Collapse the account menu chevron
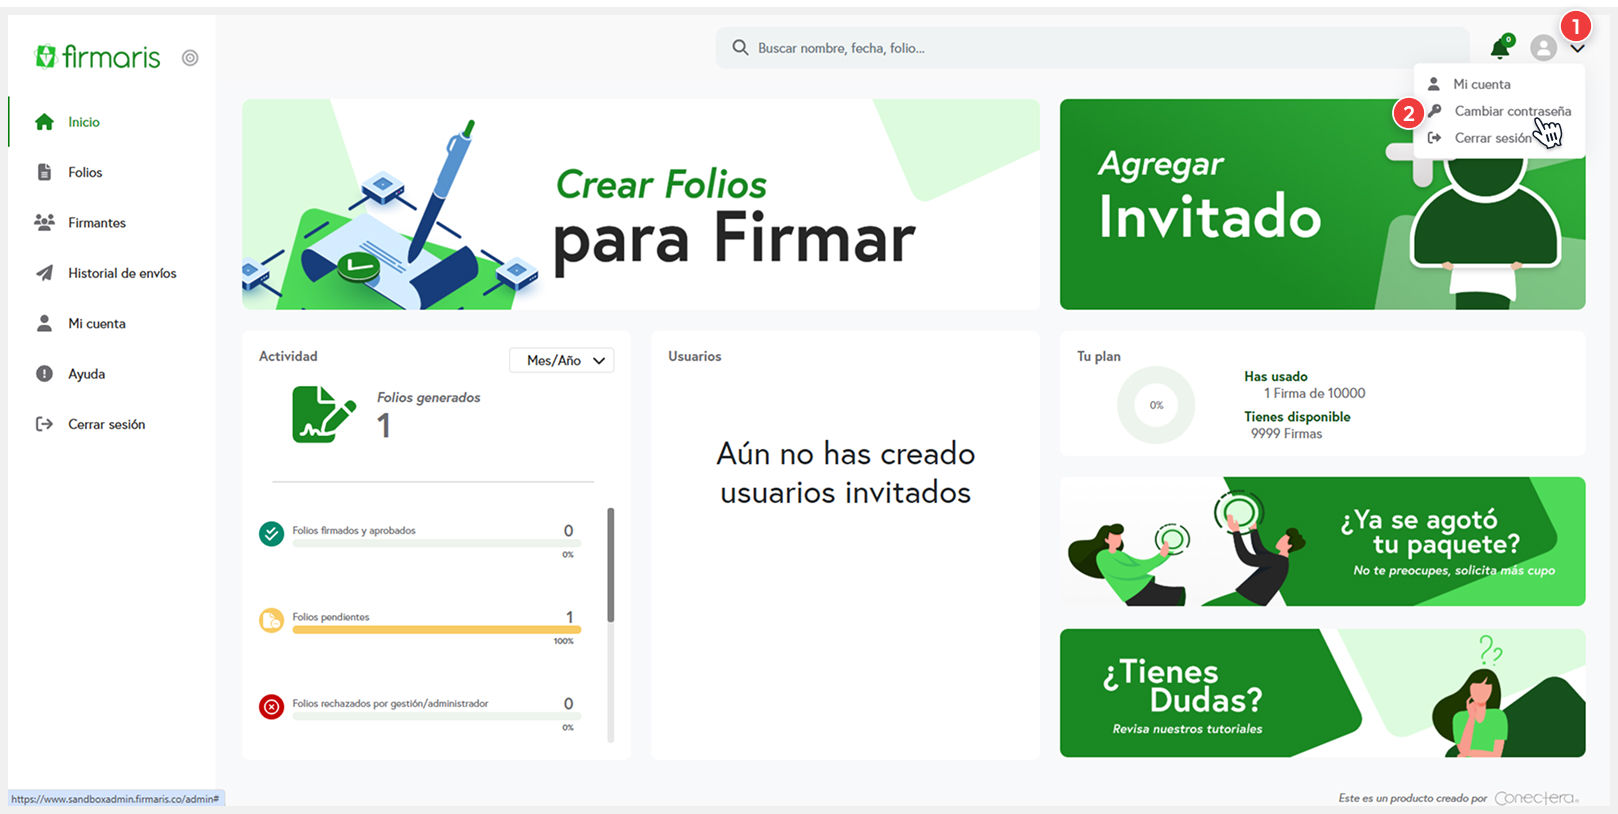The image size is (1618, 814). coord(1577,48)
